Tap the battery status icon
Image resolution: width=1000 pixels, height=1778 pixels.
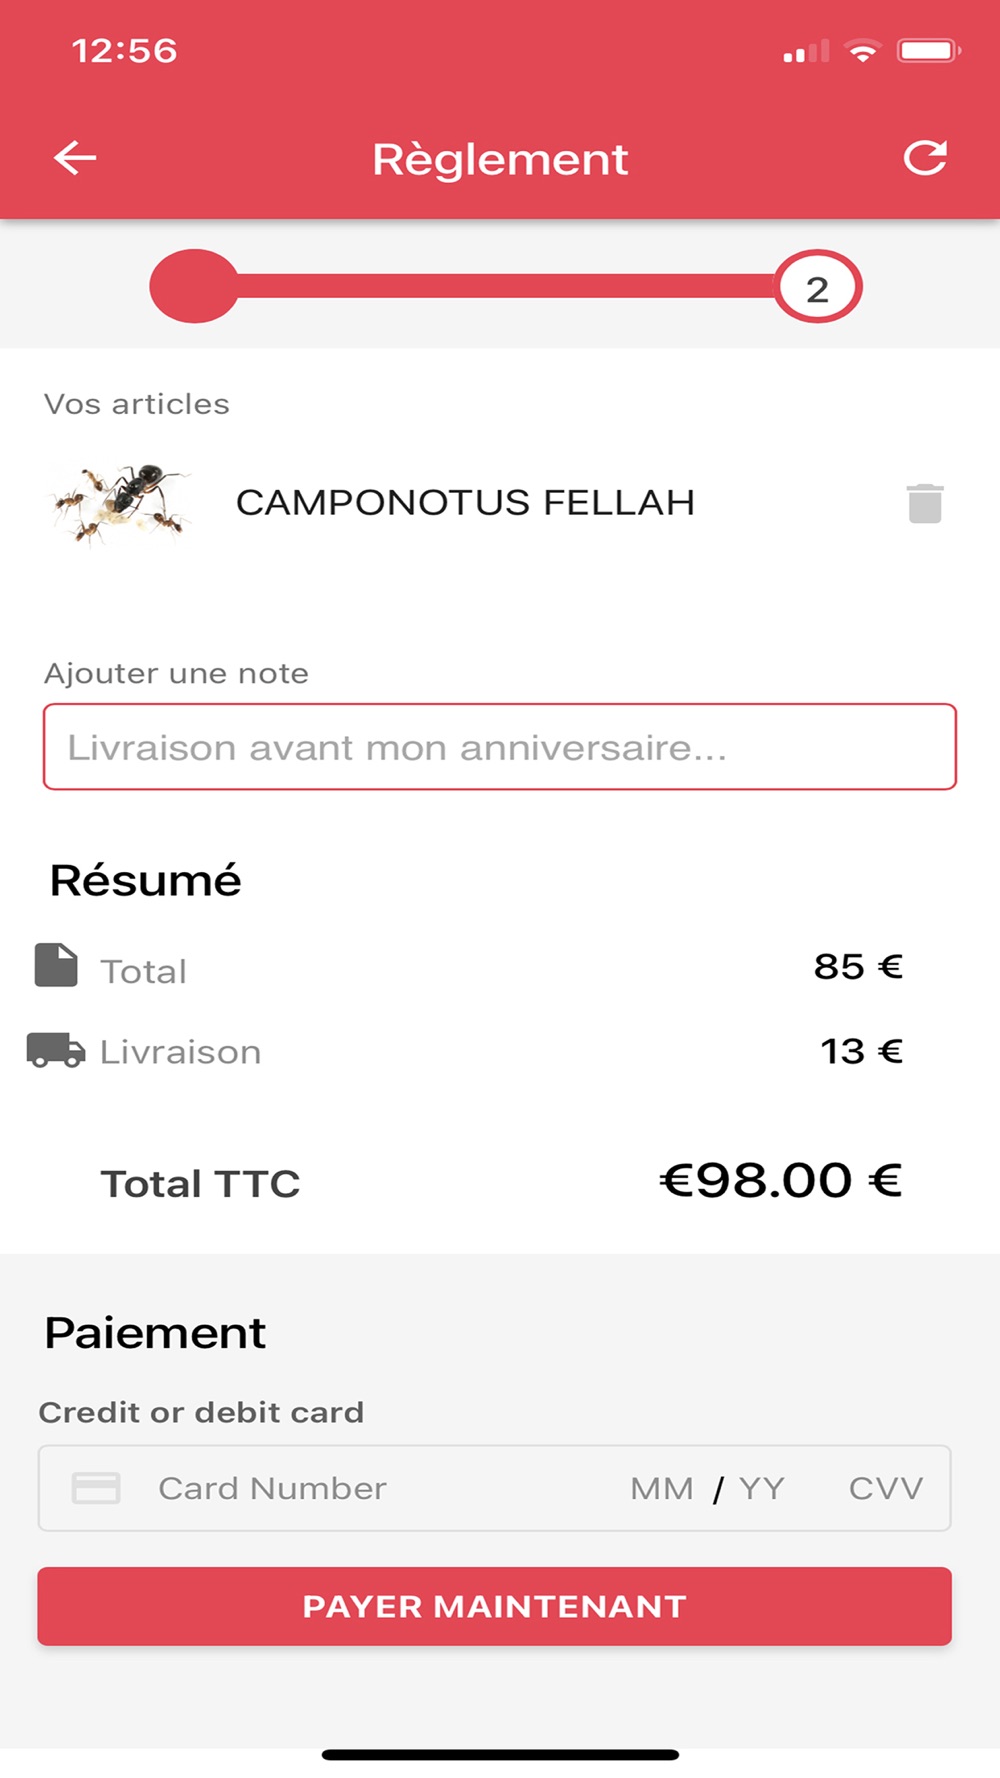click(929, 51)
